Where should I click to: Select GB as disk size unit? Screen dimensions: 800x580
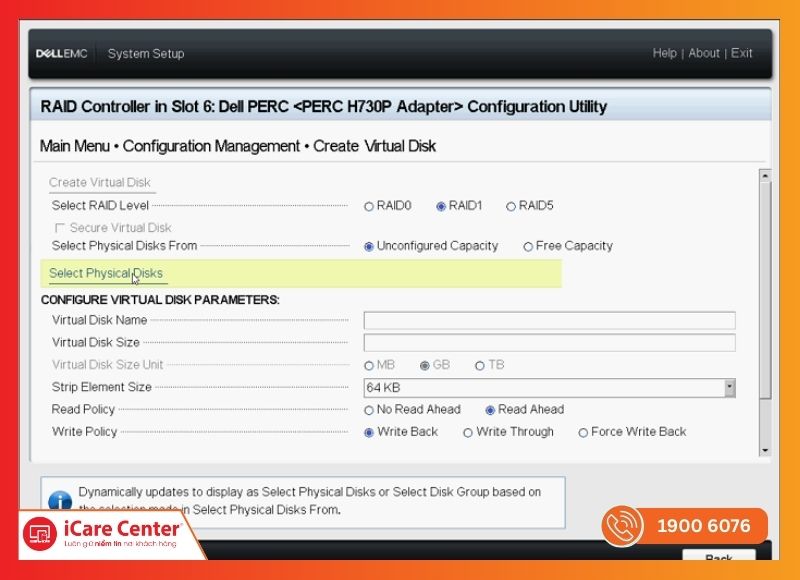coord(424,366)
